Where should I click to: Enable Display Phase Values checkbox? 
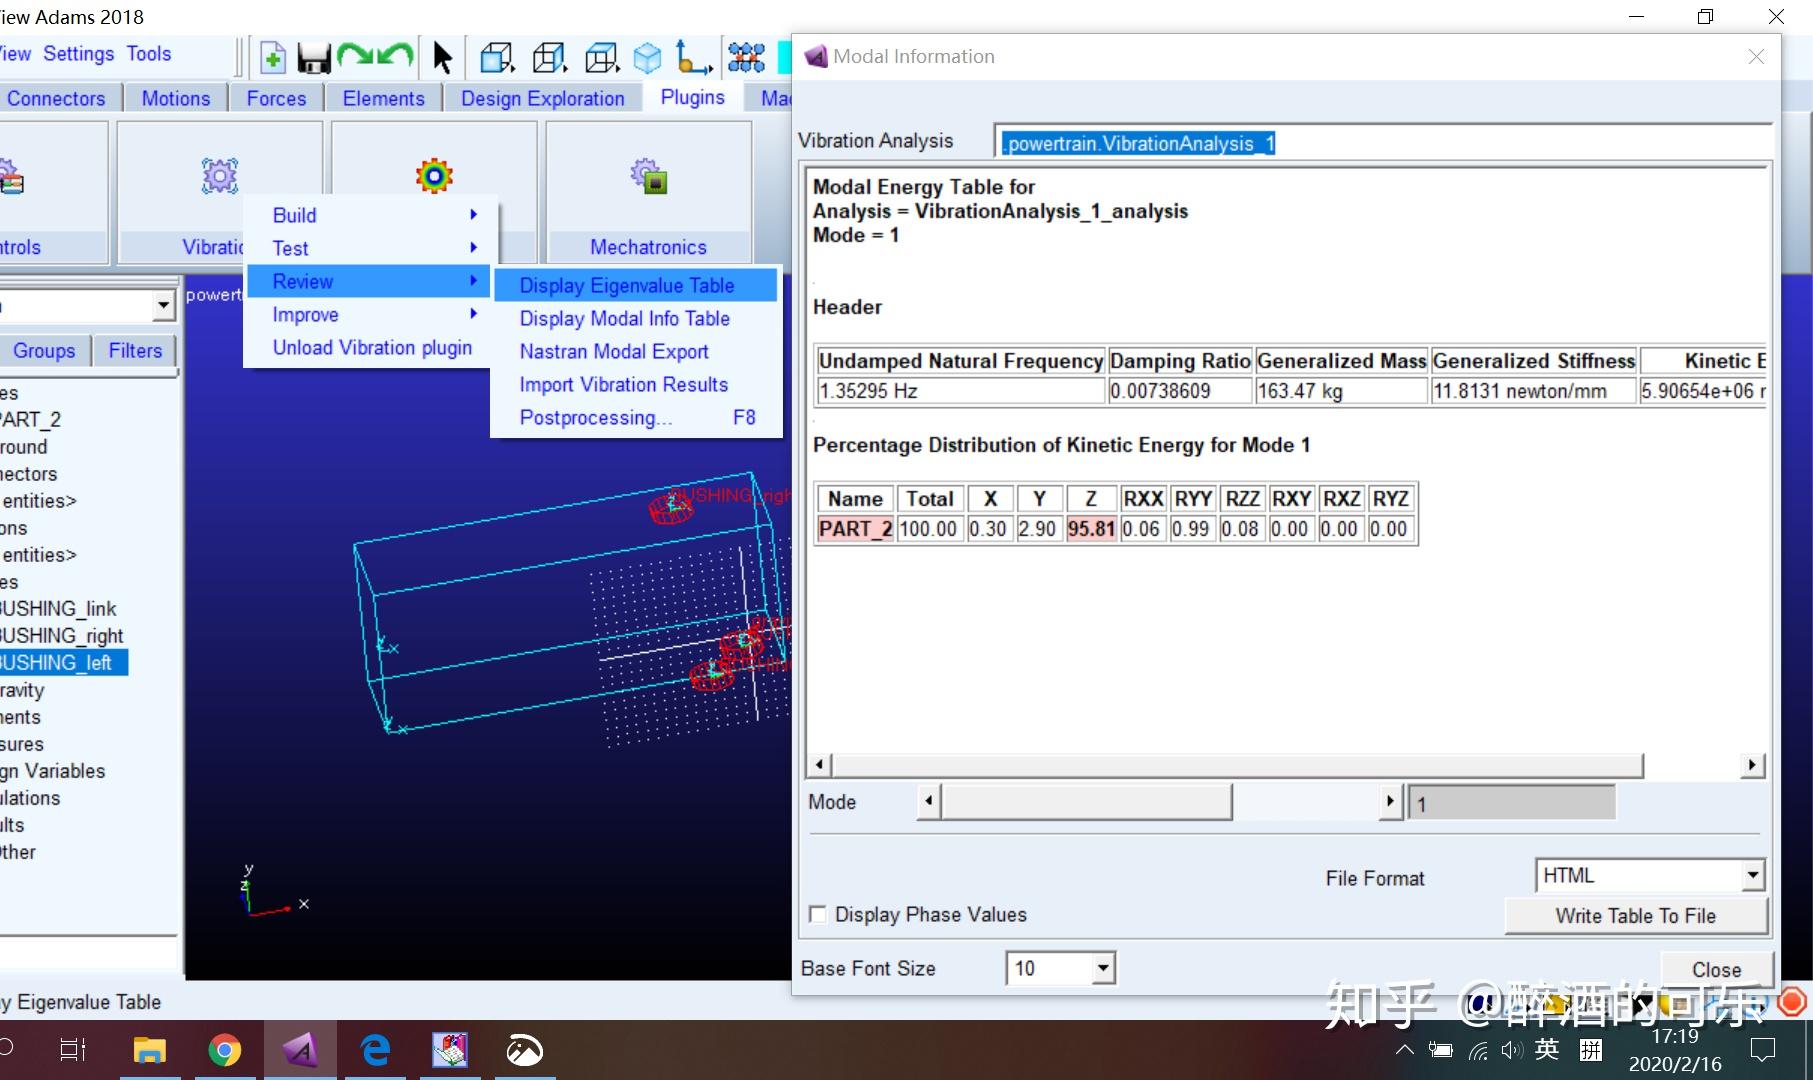click(x=818, y=914)
